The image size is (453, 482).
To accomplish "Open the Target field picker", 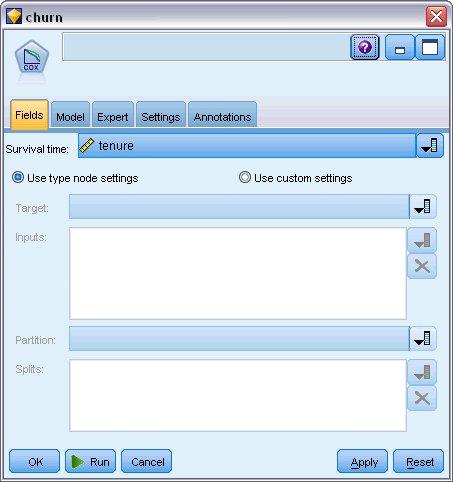I will [423, 207].
